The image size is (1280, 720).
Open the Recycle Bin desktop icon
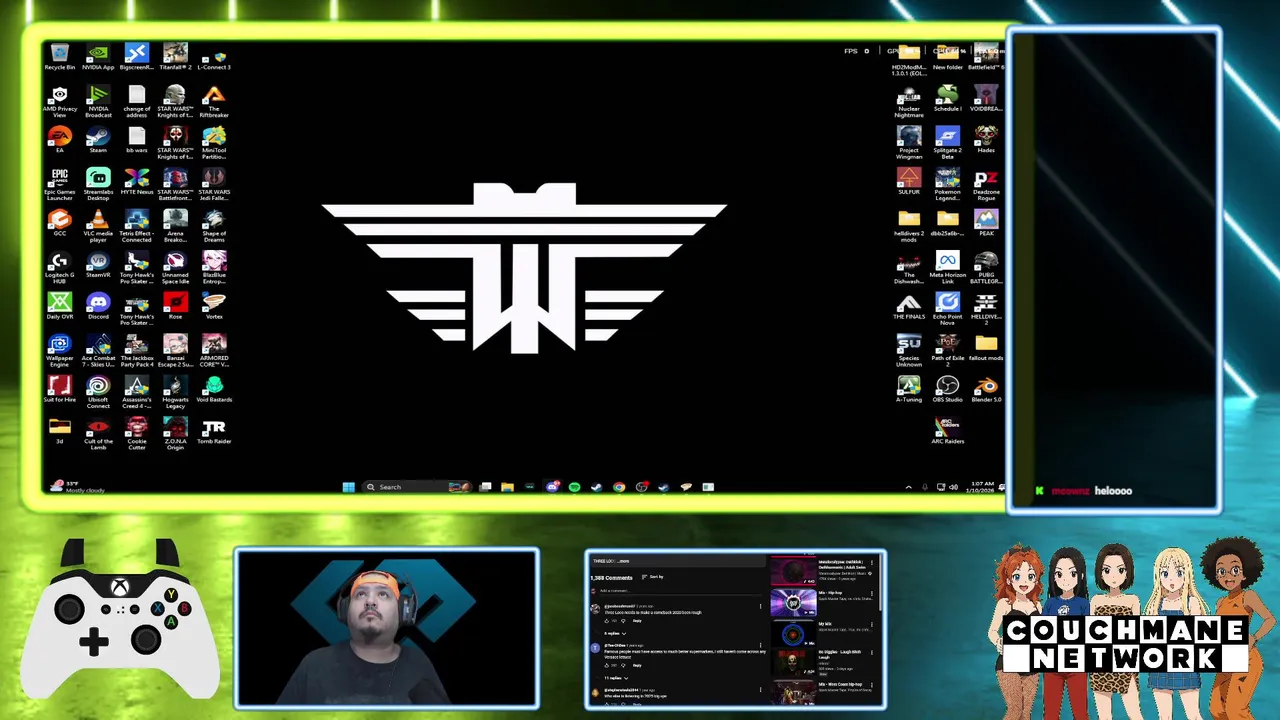coord(60,57)
